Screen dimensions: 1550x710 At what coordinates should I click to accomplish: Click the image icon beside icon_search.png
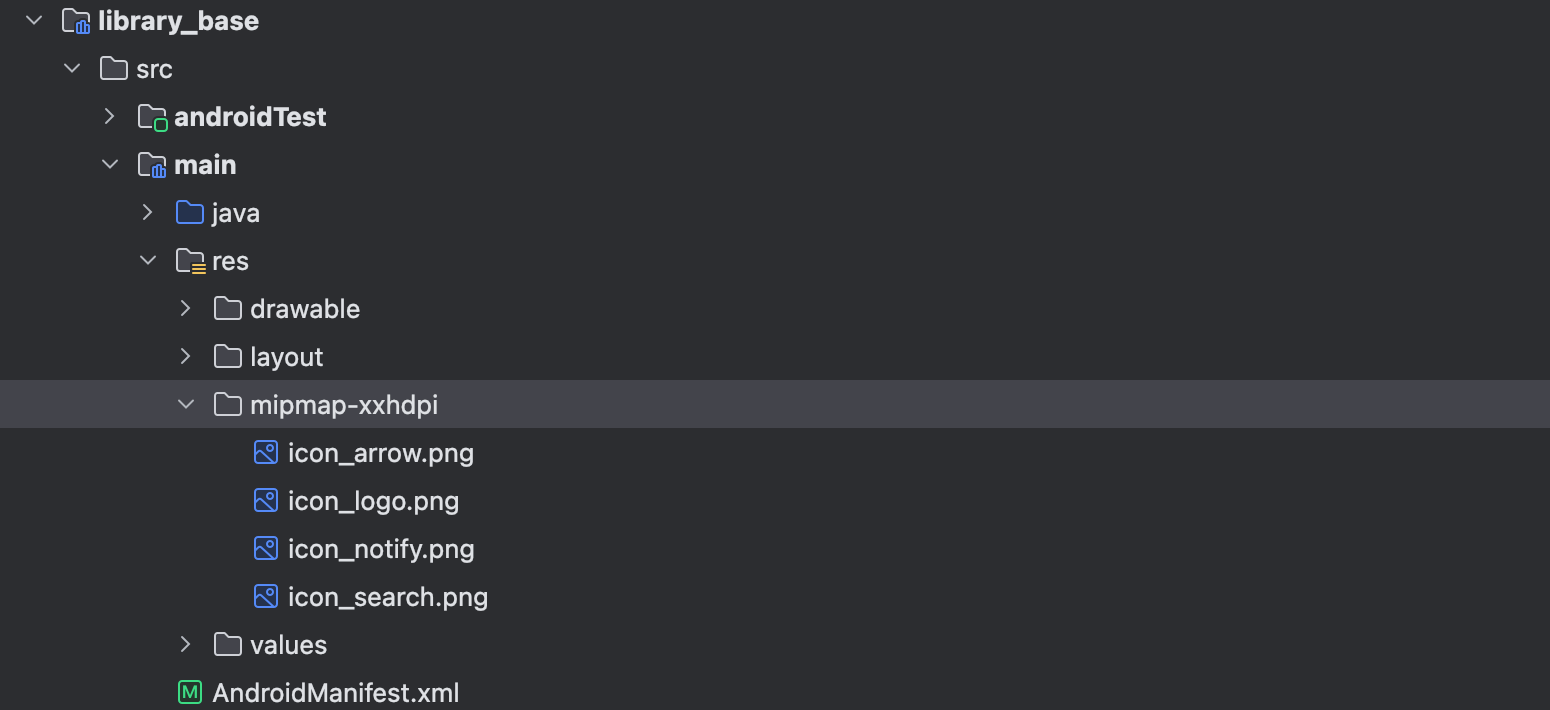266,596
